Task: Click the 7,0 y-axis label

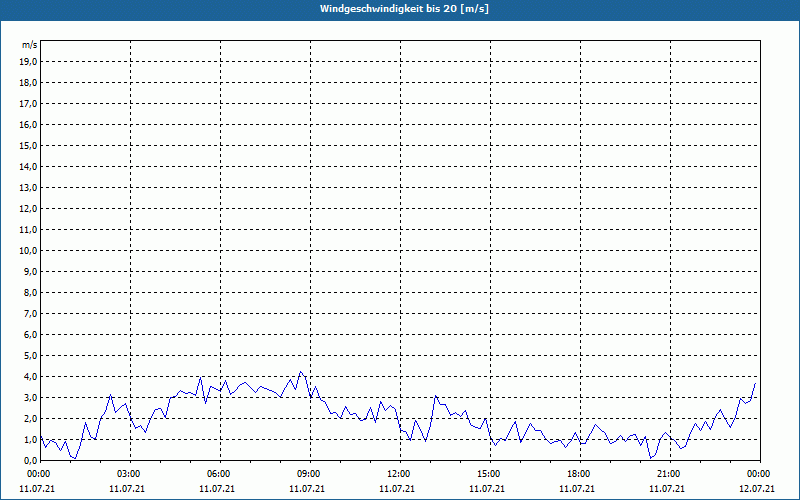Action: tap(30, 313)
